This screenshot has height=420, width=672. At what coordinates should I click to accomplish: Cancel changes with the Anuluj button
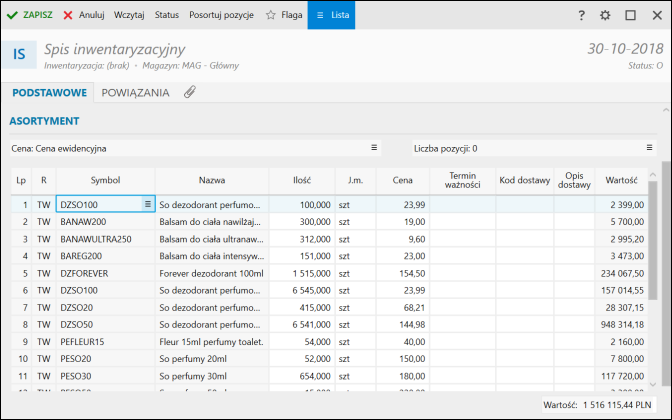(84, 15)
